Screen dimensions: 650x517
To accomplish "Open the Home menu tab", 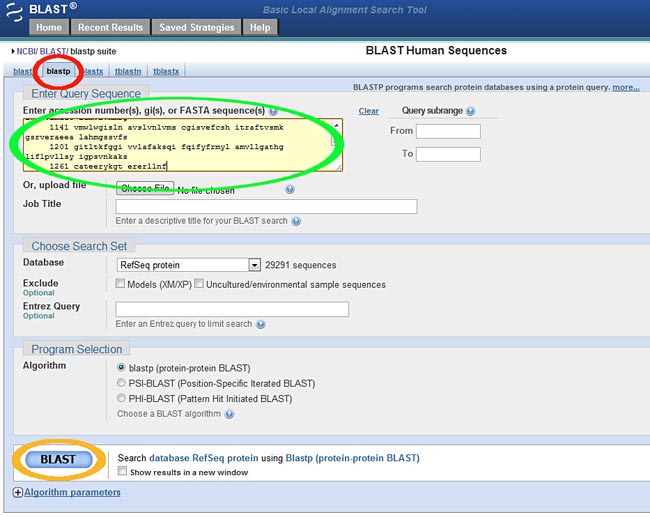I will (49, 27).
